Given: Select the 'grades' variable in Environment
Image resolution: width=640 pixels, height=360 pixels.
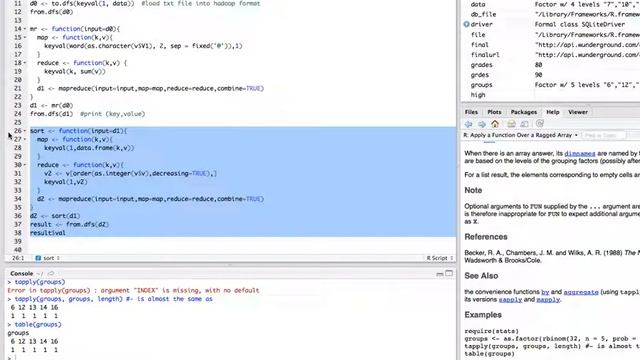Looking at the screenshot, I should point(481,65).
